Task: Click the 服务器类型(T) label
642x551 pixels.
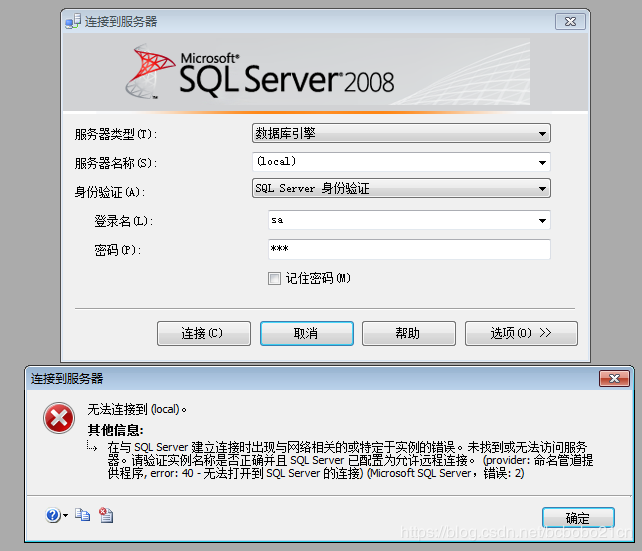Action: pos(116,134)
